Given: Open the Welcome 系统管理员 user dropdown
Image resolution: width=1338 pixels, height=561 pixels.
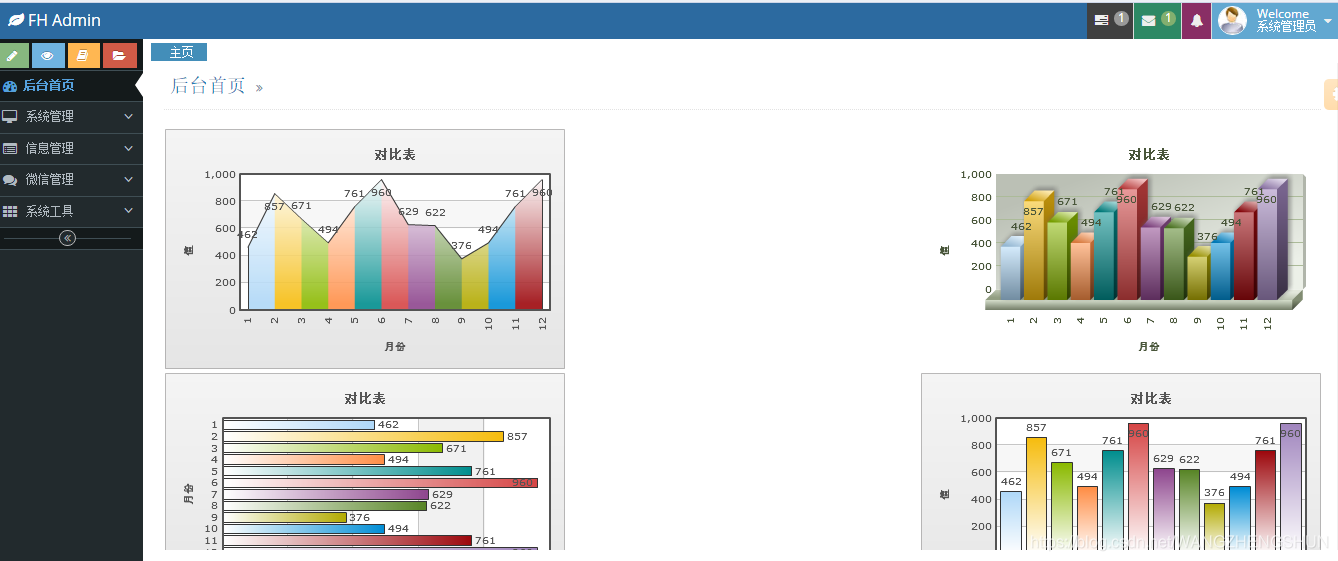Looking at the screenshot, I should click(1274, 20).
